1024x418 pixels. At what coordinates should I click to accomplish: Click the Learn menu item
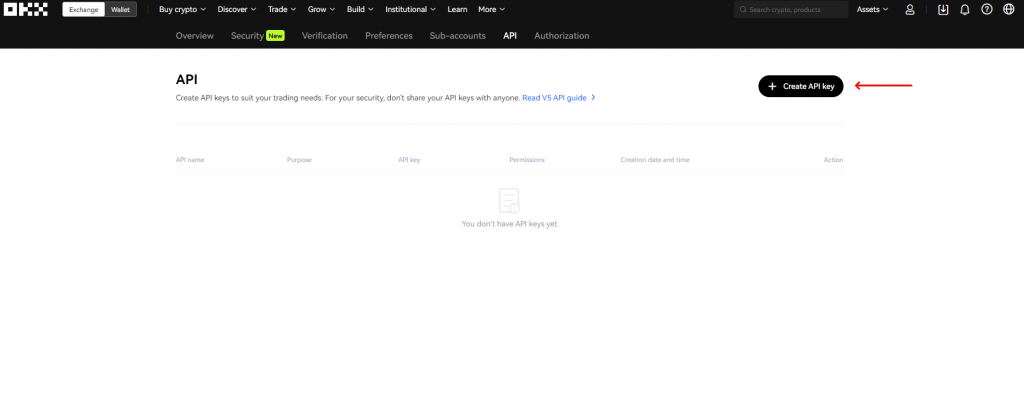(457, 10)
